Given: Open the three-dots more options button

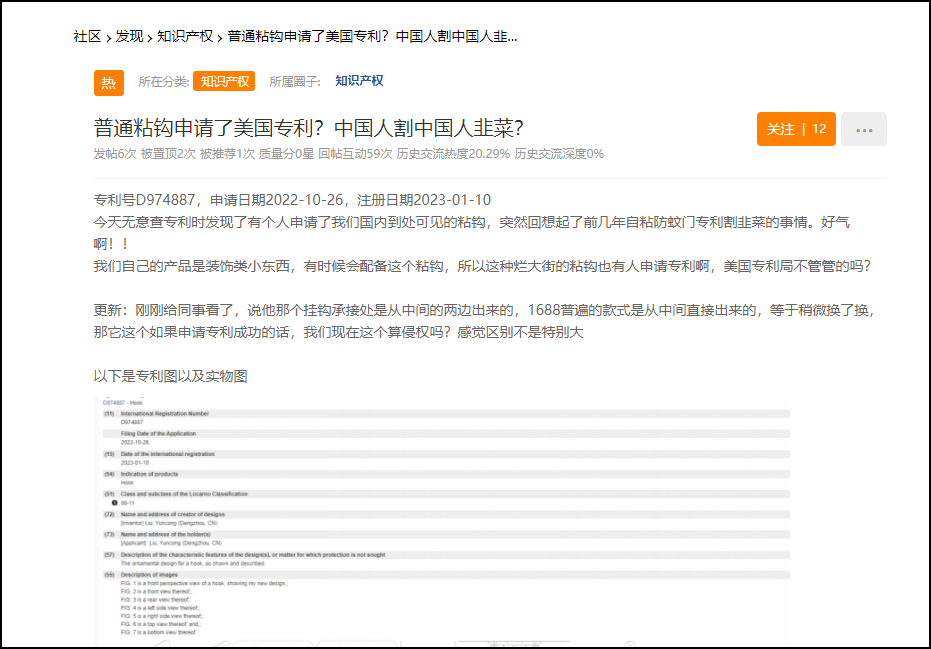Looking at the screenshot, I should coord(863,129).
